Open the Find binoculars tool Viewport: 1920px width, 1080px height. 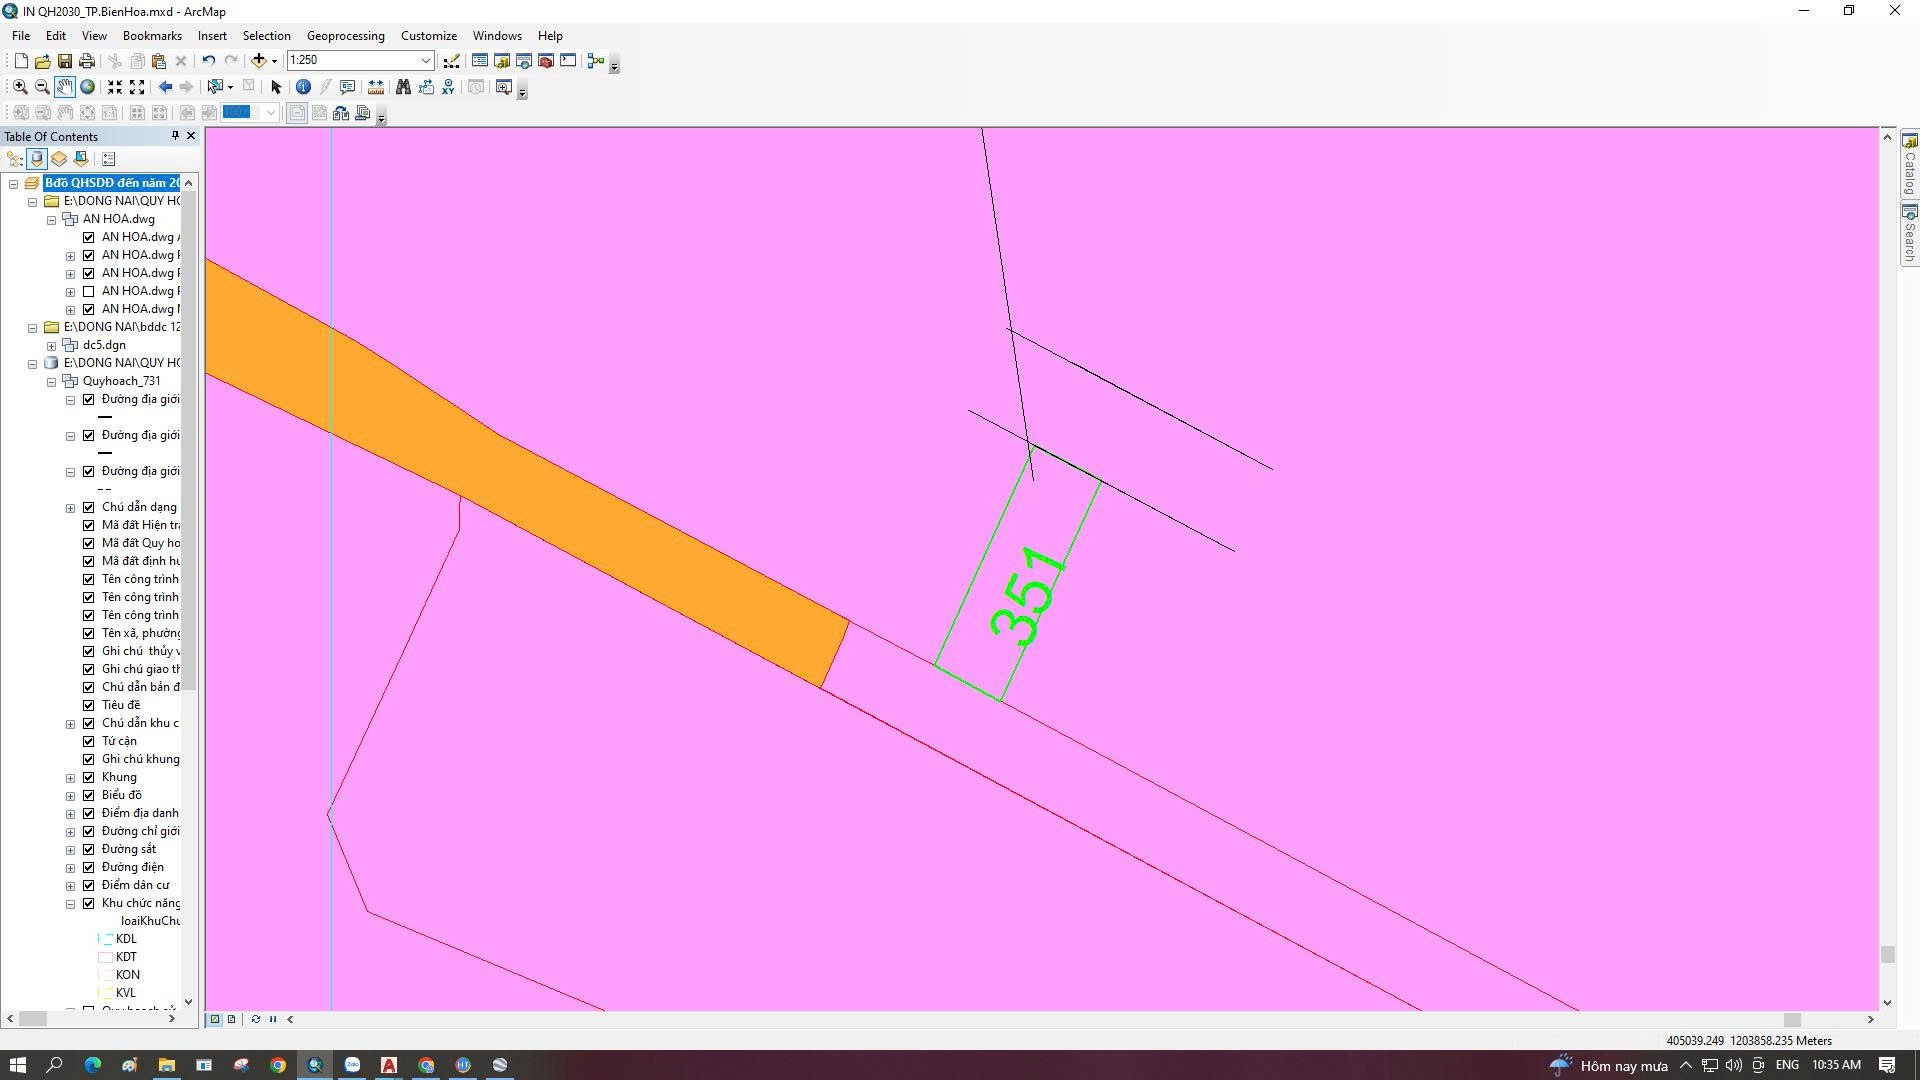[403, 87]
